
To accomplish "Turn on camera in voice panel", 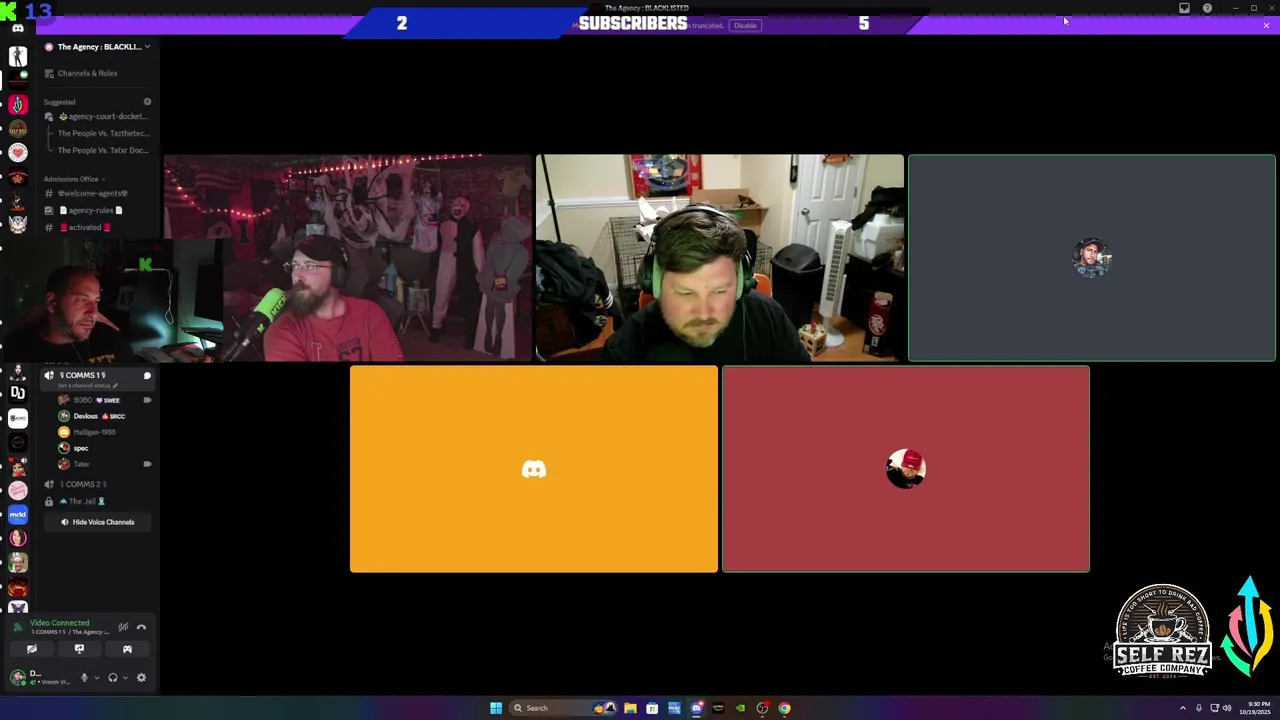I will tap(31, 649).
